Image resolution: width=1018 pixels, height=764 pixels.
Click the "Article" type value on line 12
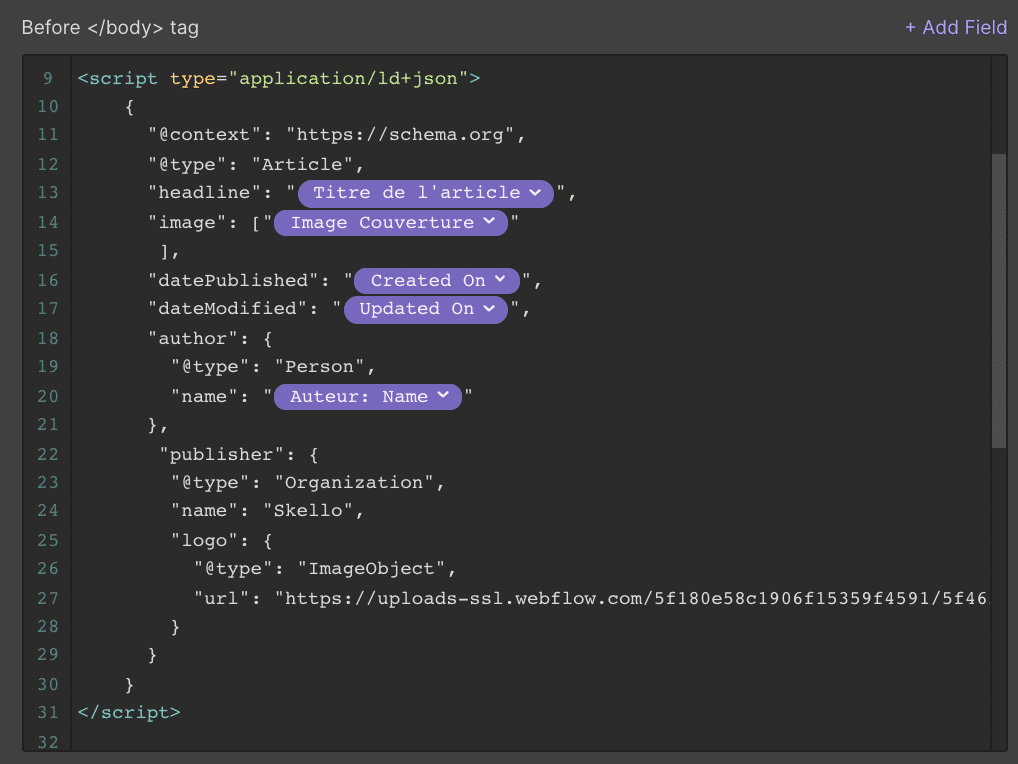(303, 164)
